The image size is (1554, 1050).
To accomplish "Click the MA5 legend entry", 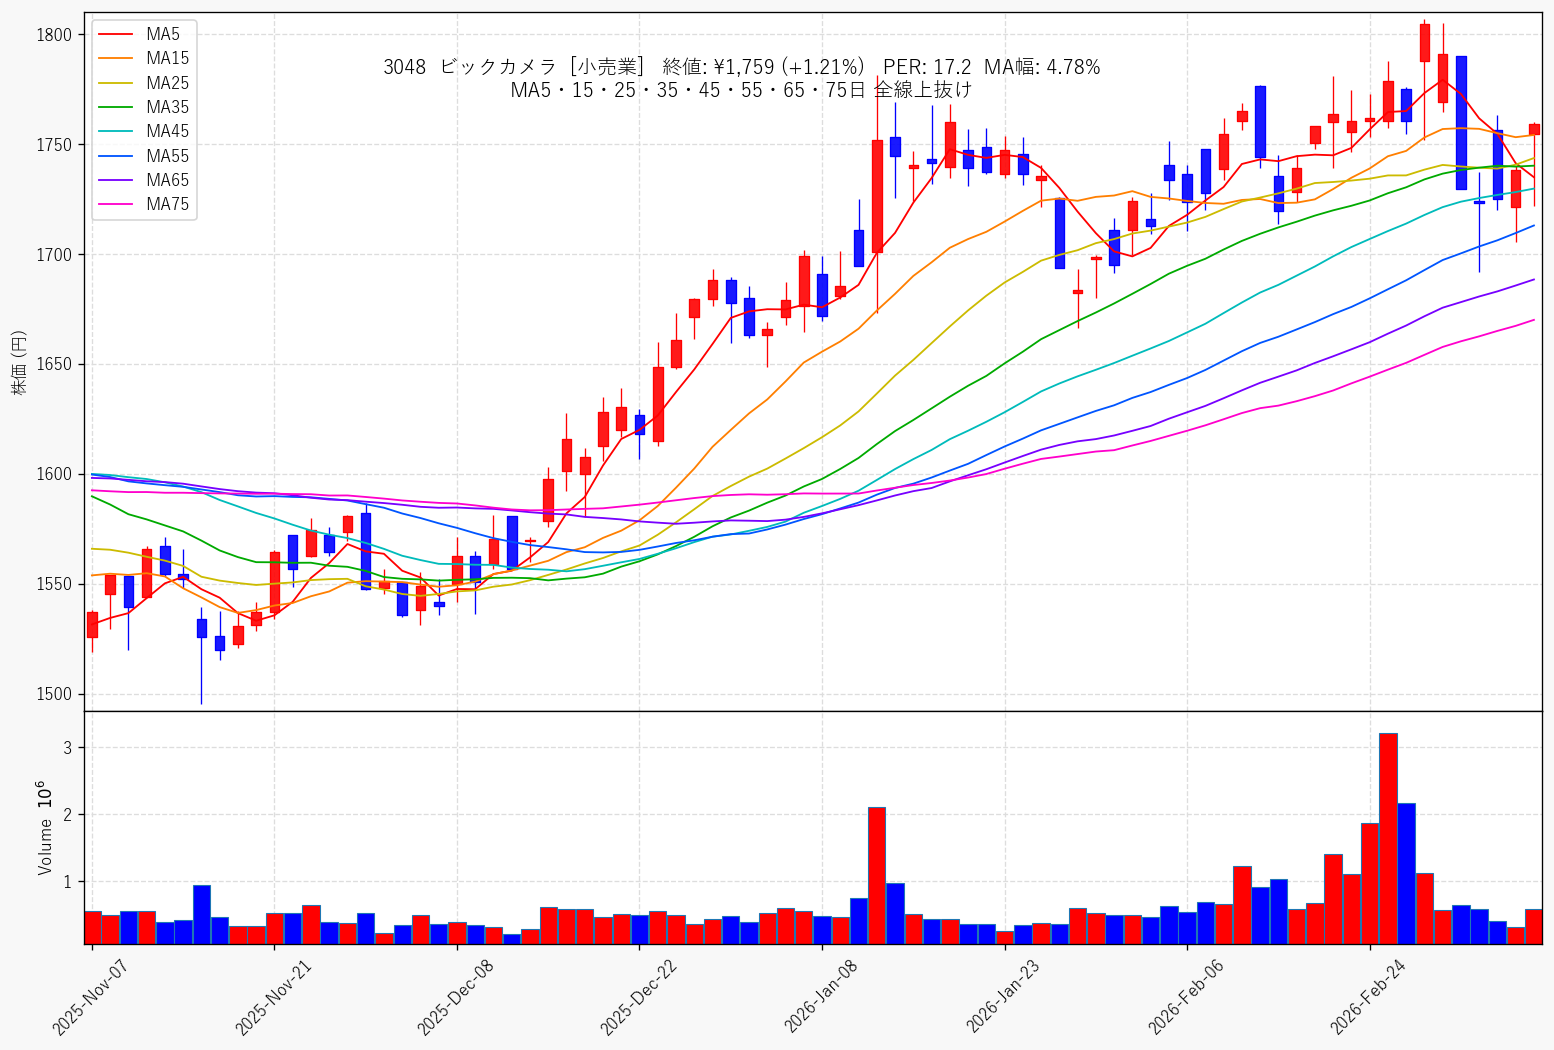I will coord(139,35).
